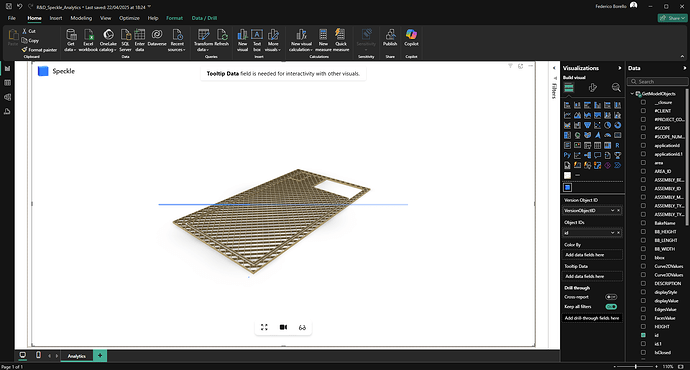Click the Format painter
Screen dimensions: 690x370
click(x=39, y=50)
